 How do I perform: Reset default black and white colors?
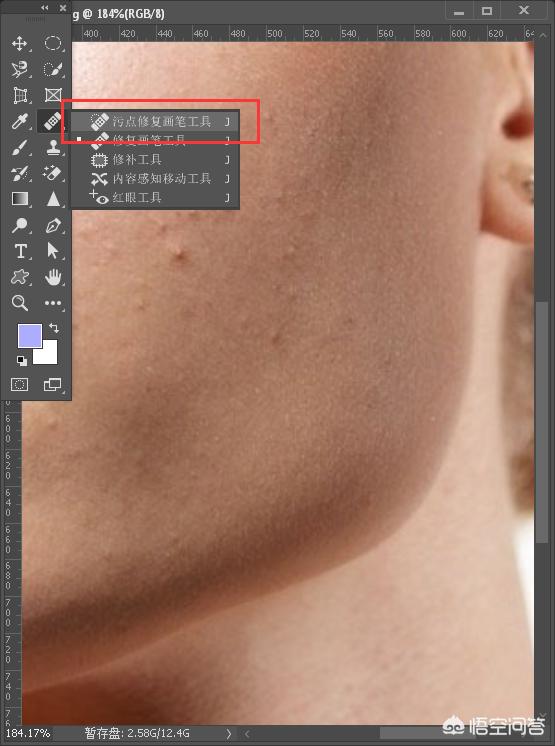coord(22,361)
